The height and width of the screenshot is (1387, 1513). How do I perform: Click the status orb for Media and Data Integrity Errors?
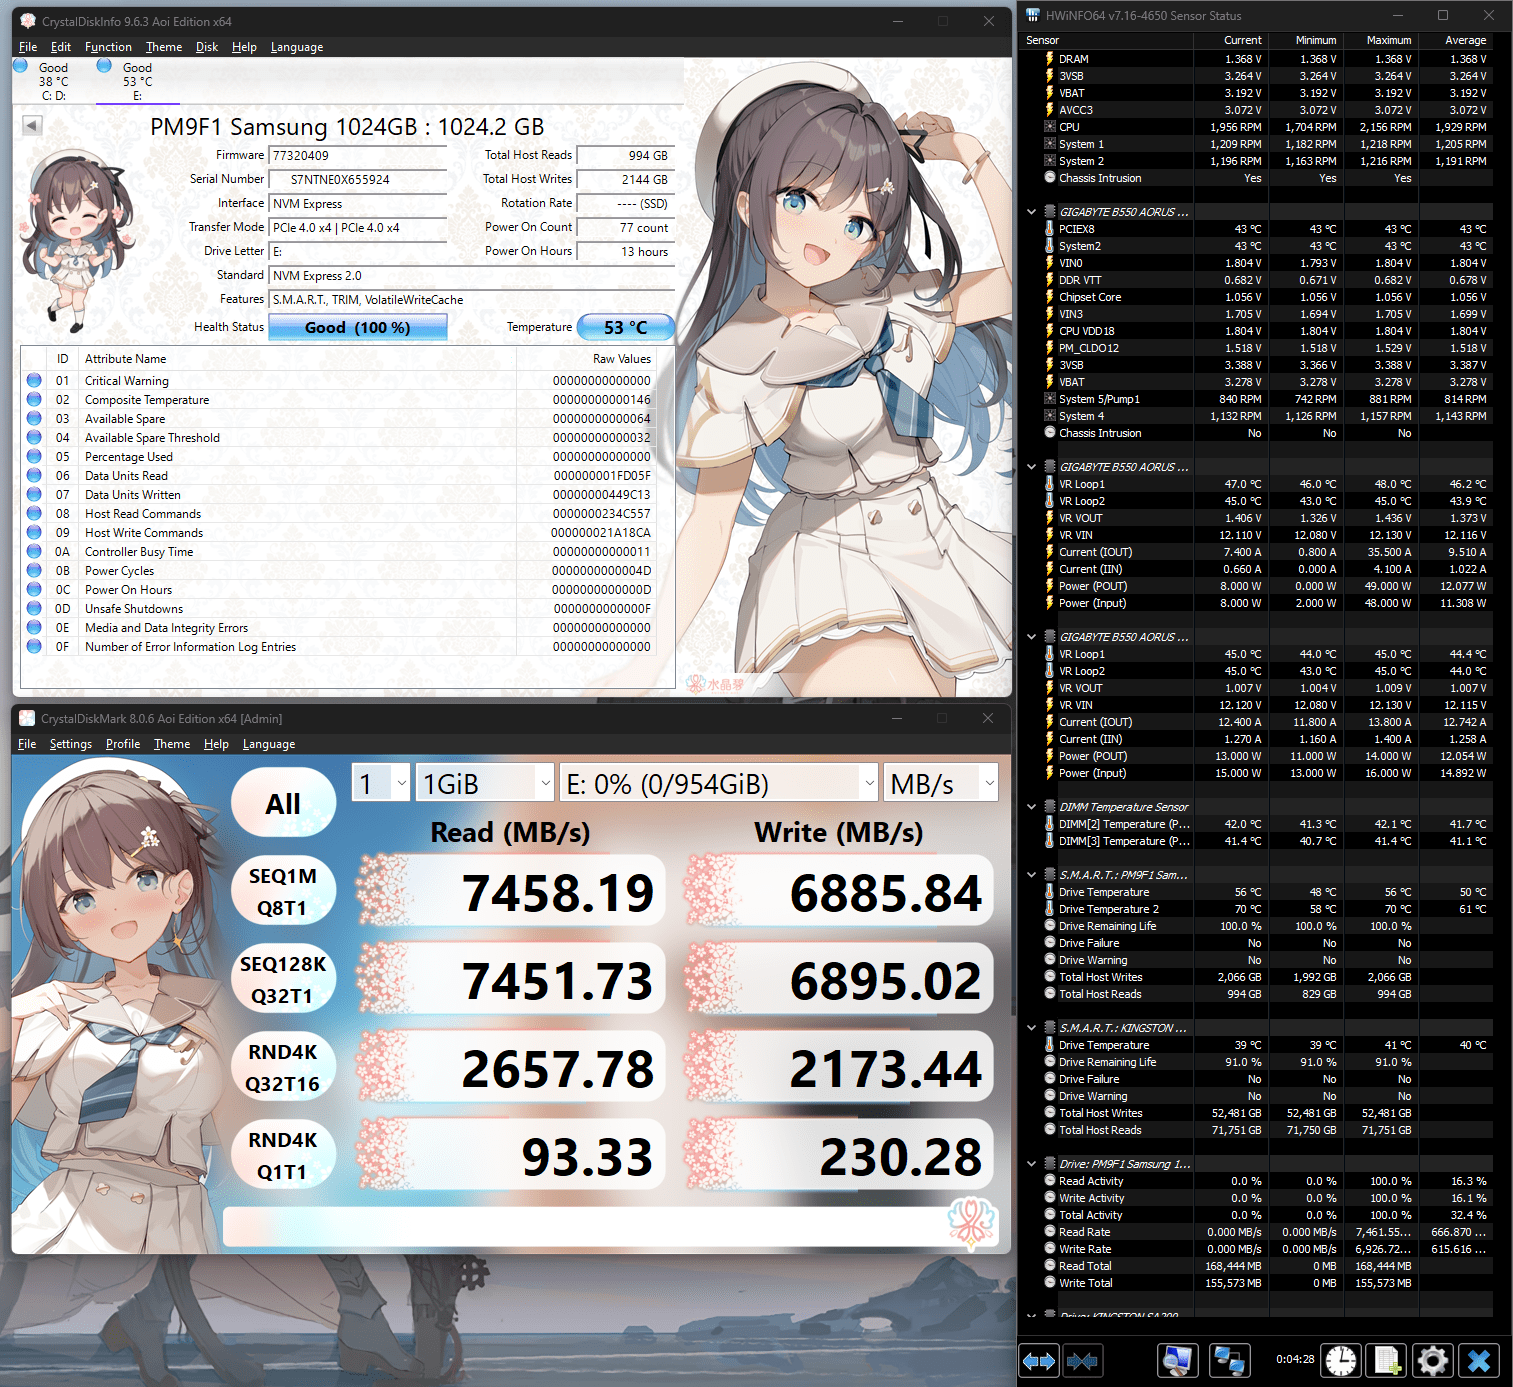(34, 627)
